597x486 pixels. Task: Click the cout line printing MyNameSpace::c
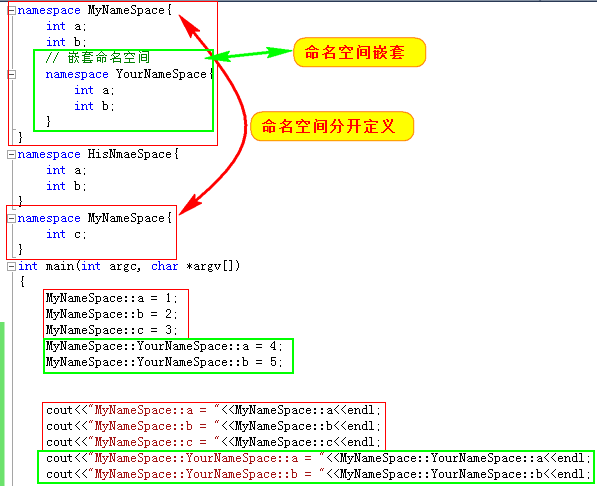click(213, 442)
